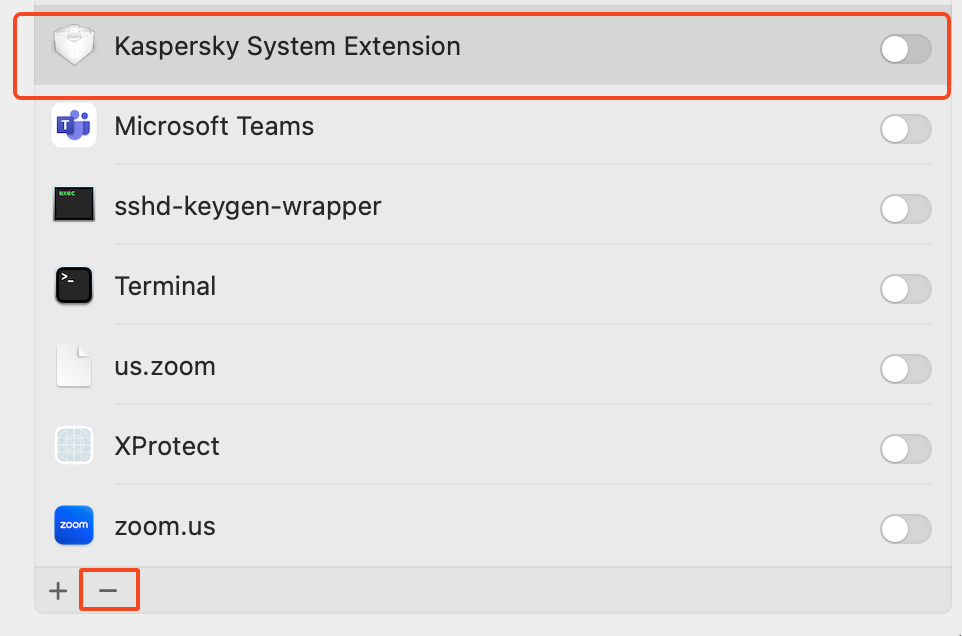
Task: Click the sshd-keygen-wrapper exec icon
Action: point(74,204)
